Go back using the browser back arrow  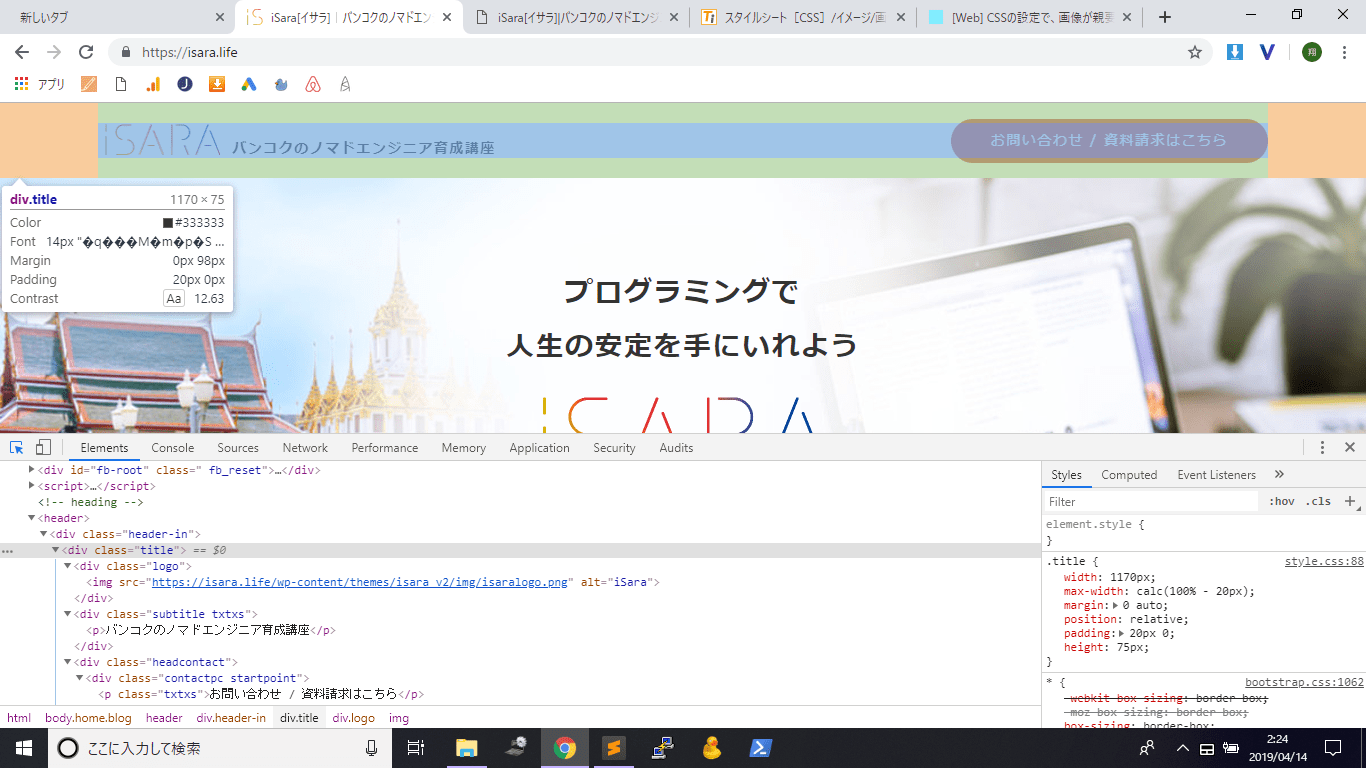[22, 52]
